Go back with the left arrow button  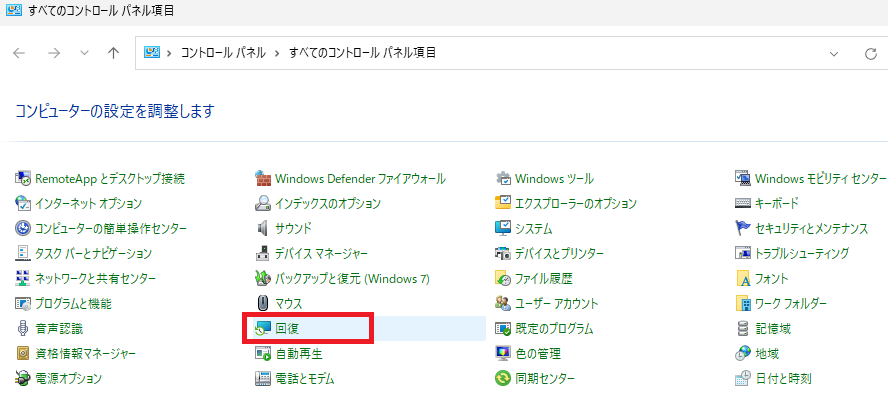(19, 53)
